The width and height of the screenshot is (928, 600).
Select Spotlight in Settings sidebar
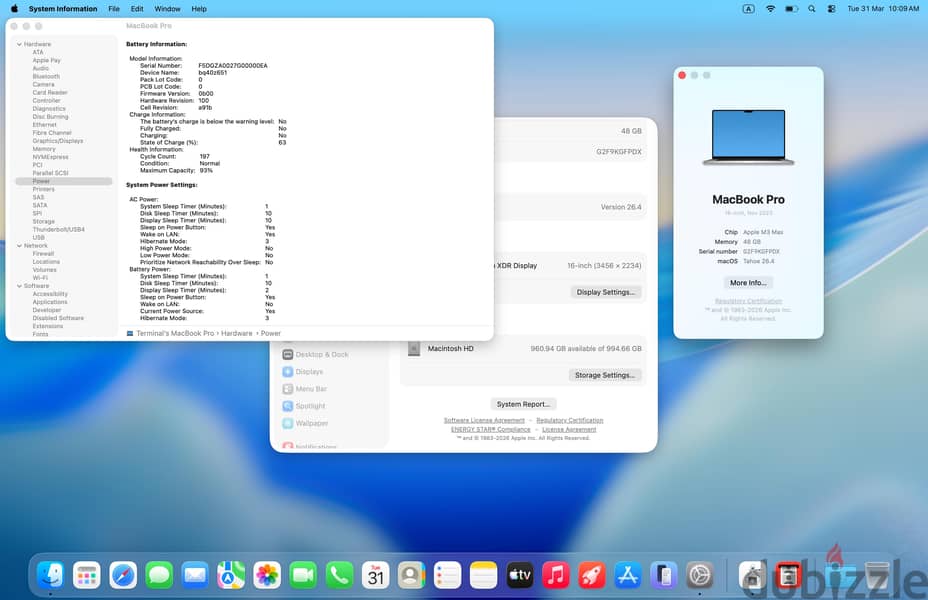point(304,406)
